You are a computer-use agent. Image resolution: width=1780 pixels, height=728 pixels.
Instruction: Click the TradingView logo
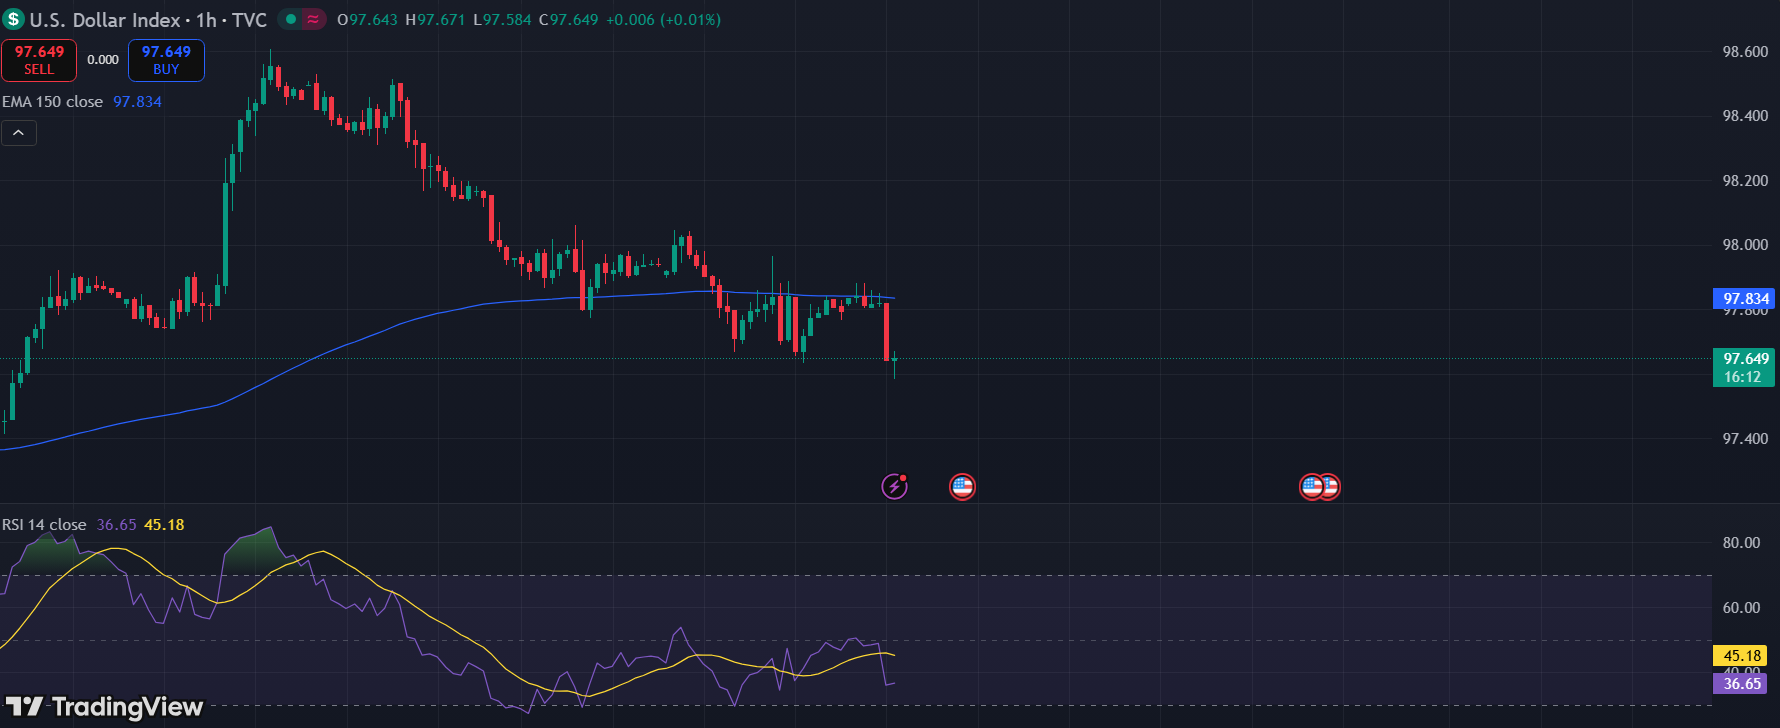point(105,707)
